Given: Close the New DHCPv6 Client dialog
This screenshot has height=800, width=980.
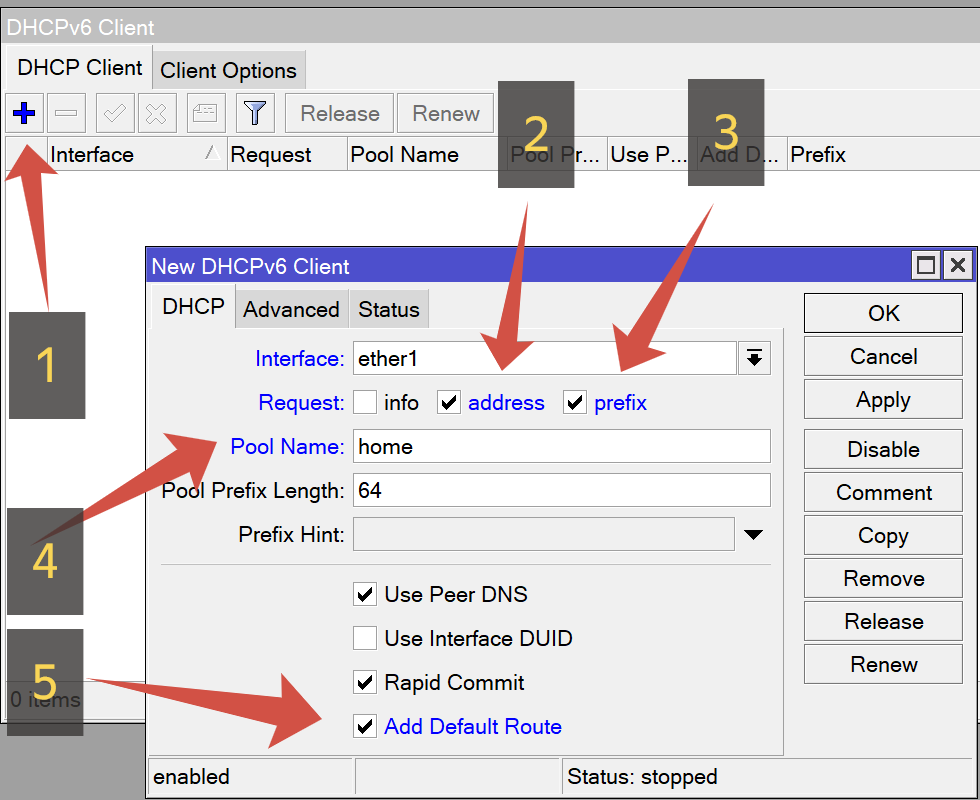Looking at the screenshot, I should click(x=958, y=266).
